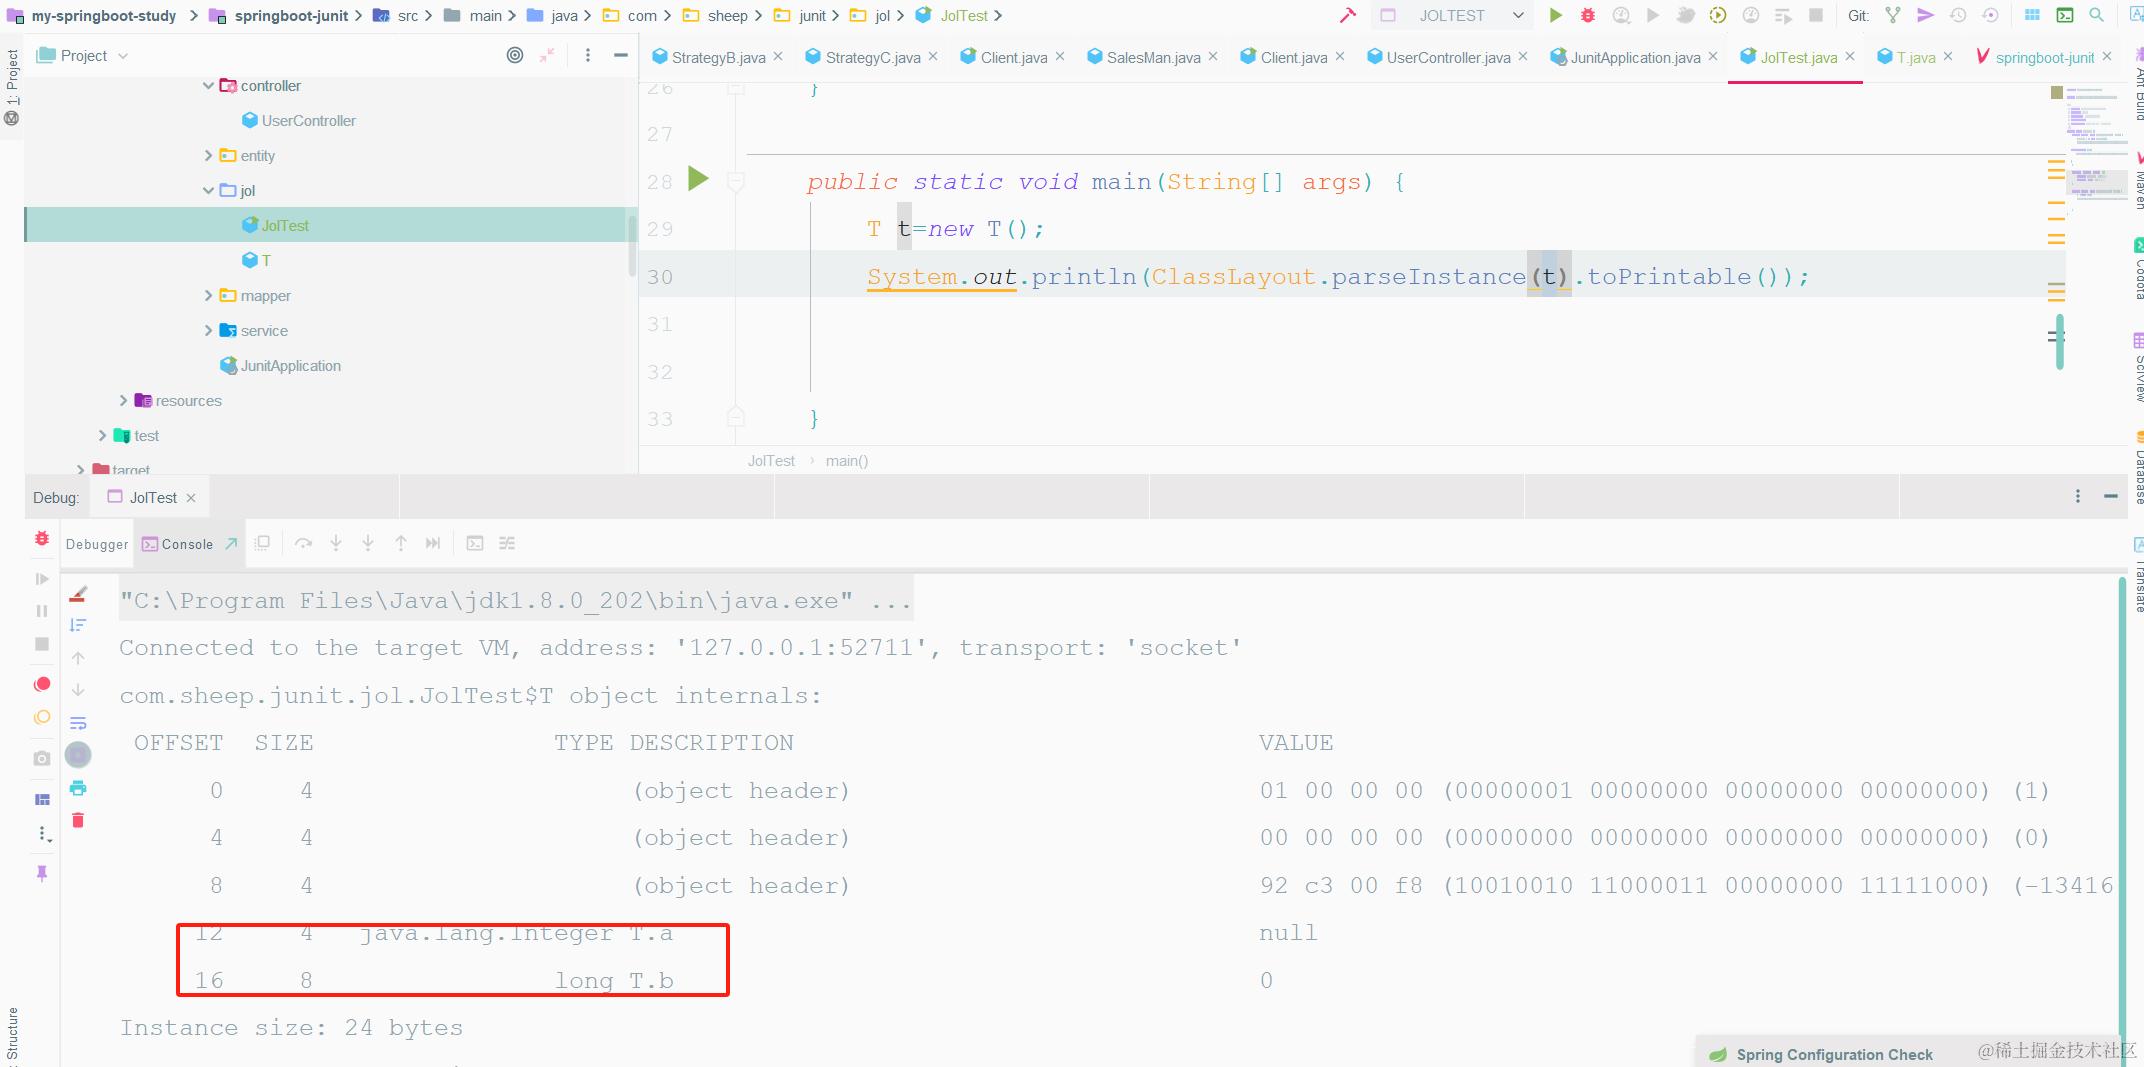This screenshot has height=1067, width=2144.
Task: Open the Debugger tab
Action: point(97,544)
